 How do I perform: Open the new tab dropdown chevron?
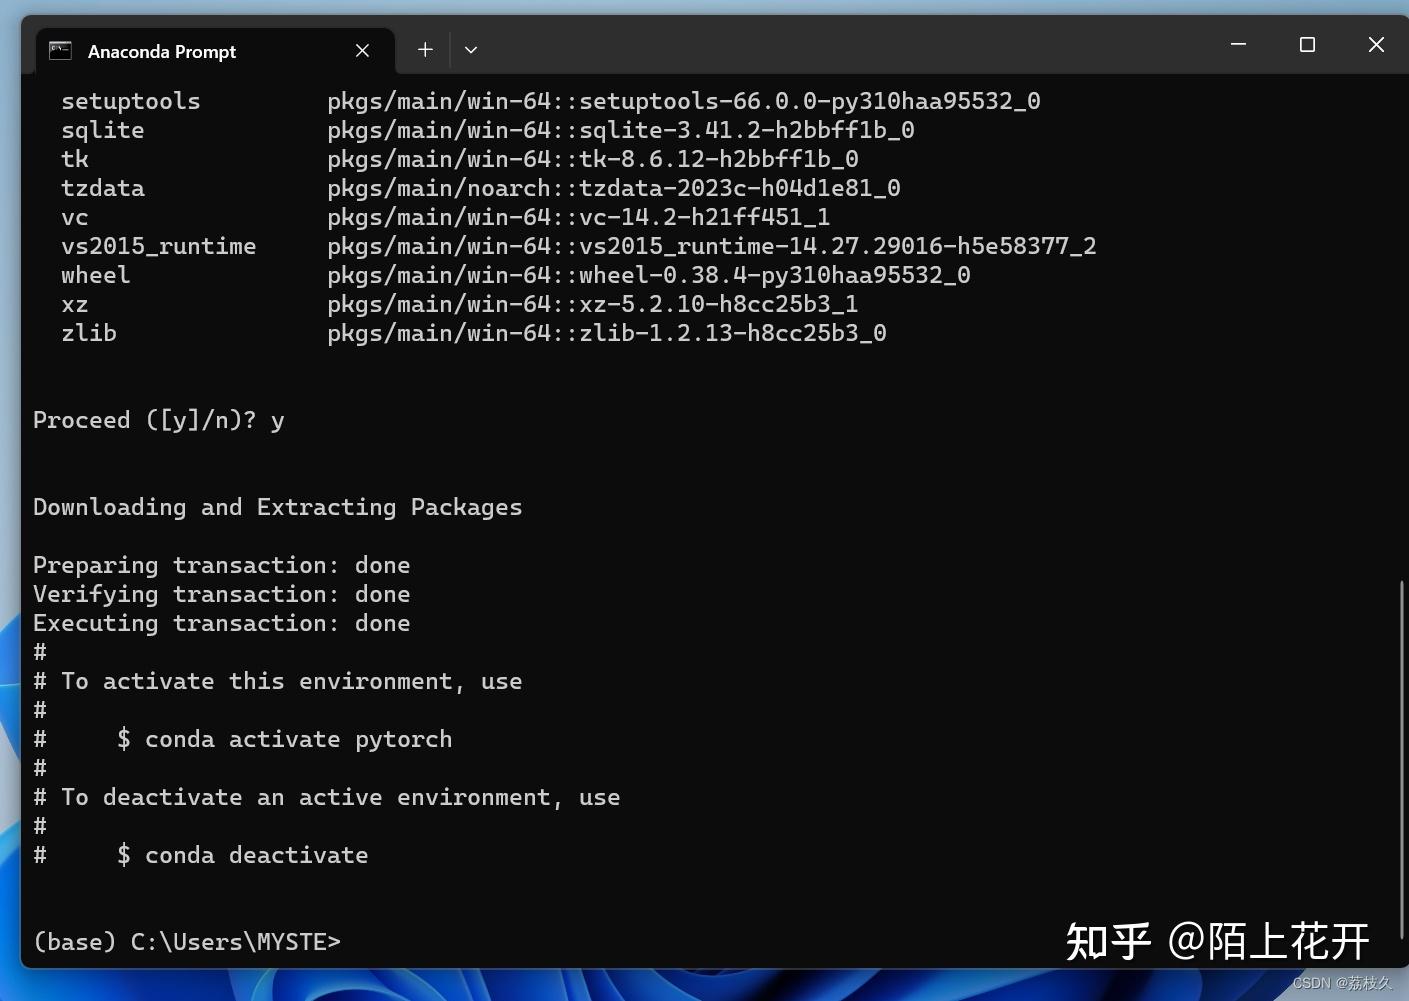tap(470, 49)
